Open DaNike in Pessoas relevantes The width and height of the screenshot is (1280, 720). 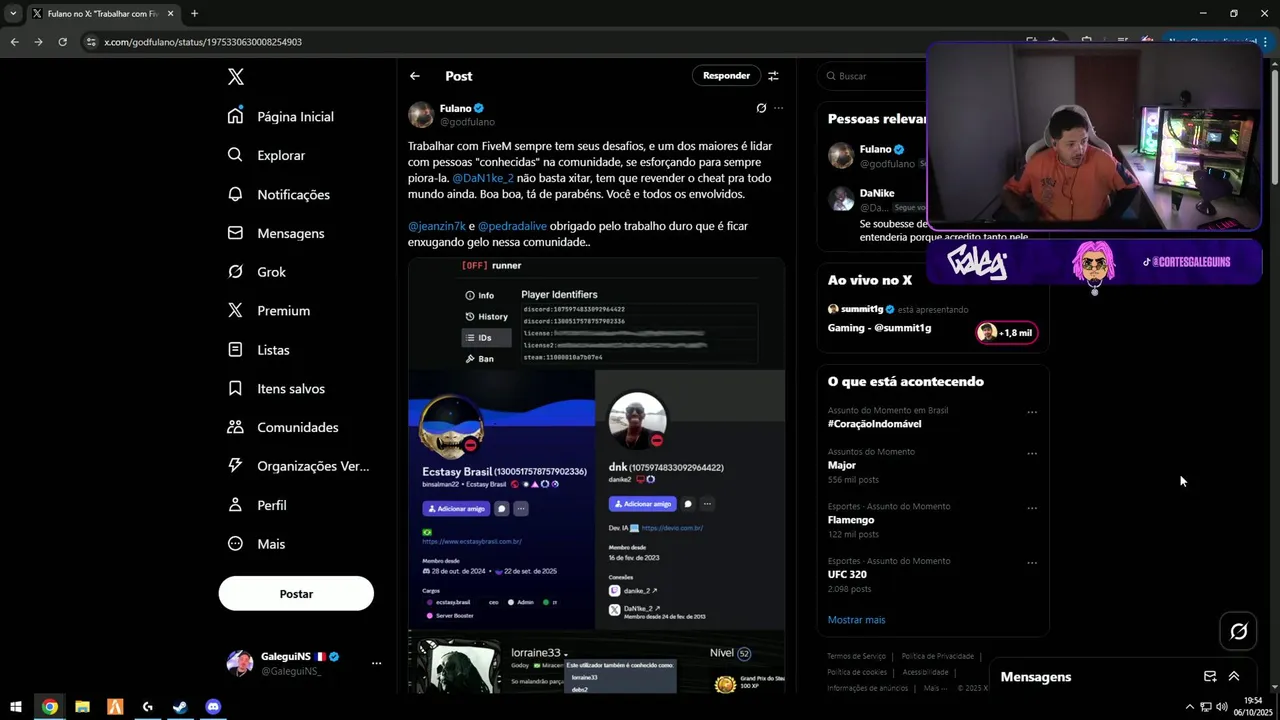tap(877, 193)
